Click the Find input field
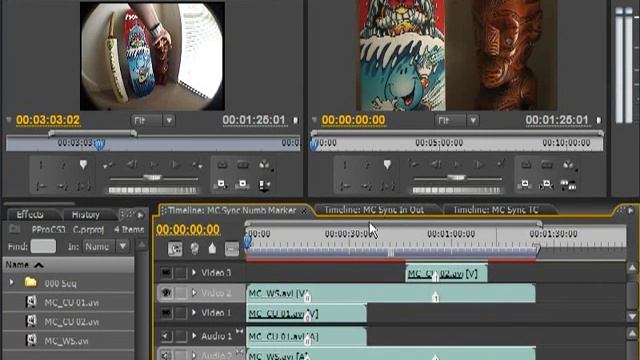 pyautogui.click(x=43, y=246)
